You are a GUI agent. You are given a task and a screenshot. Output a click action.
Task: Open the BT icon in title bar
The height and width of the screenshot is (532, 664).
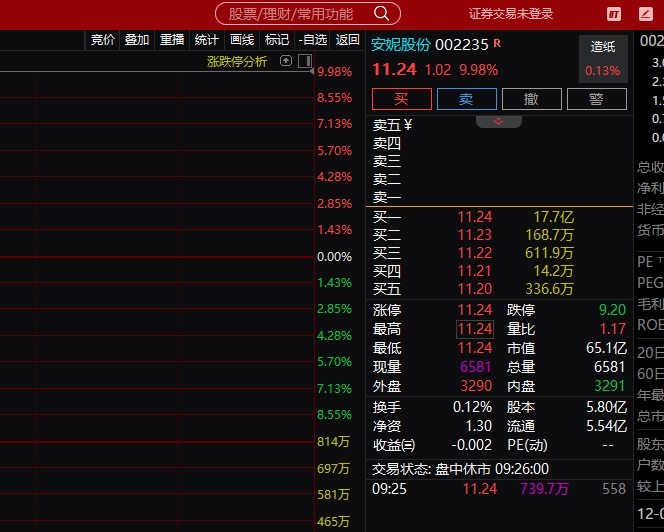(614, 14)
